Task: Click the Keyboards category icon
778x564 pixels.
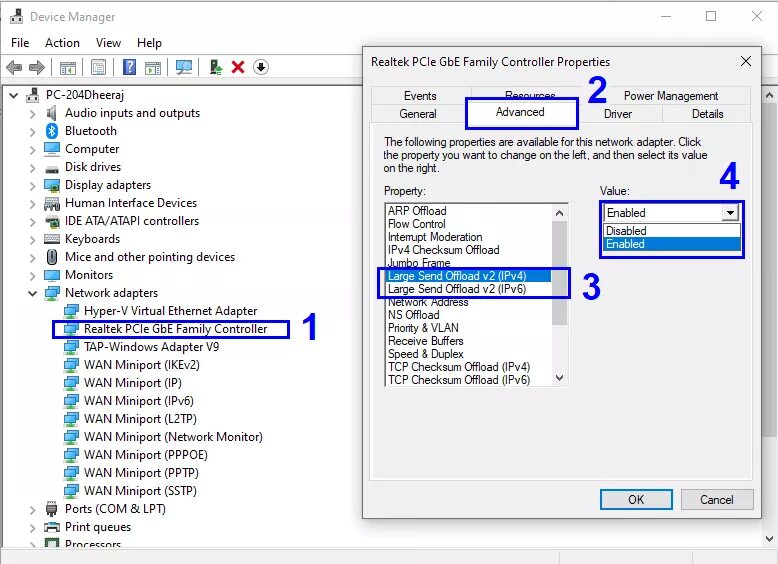Action: click(52, 239)
